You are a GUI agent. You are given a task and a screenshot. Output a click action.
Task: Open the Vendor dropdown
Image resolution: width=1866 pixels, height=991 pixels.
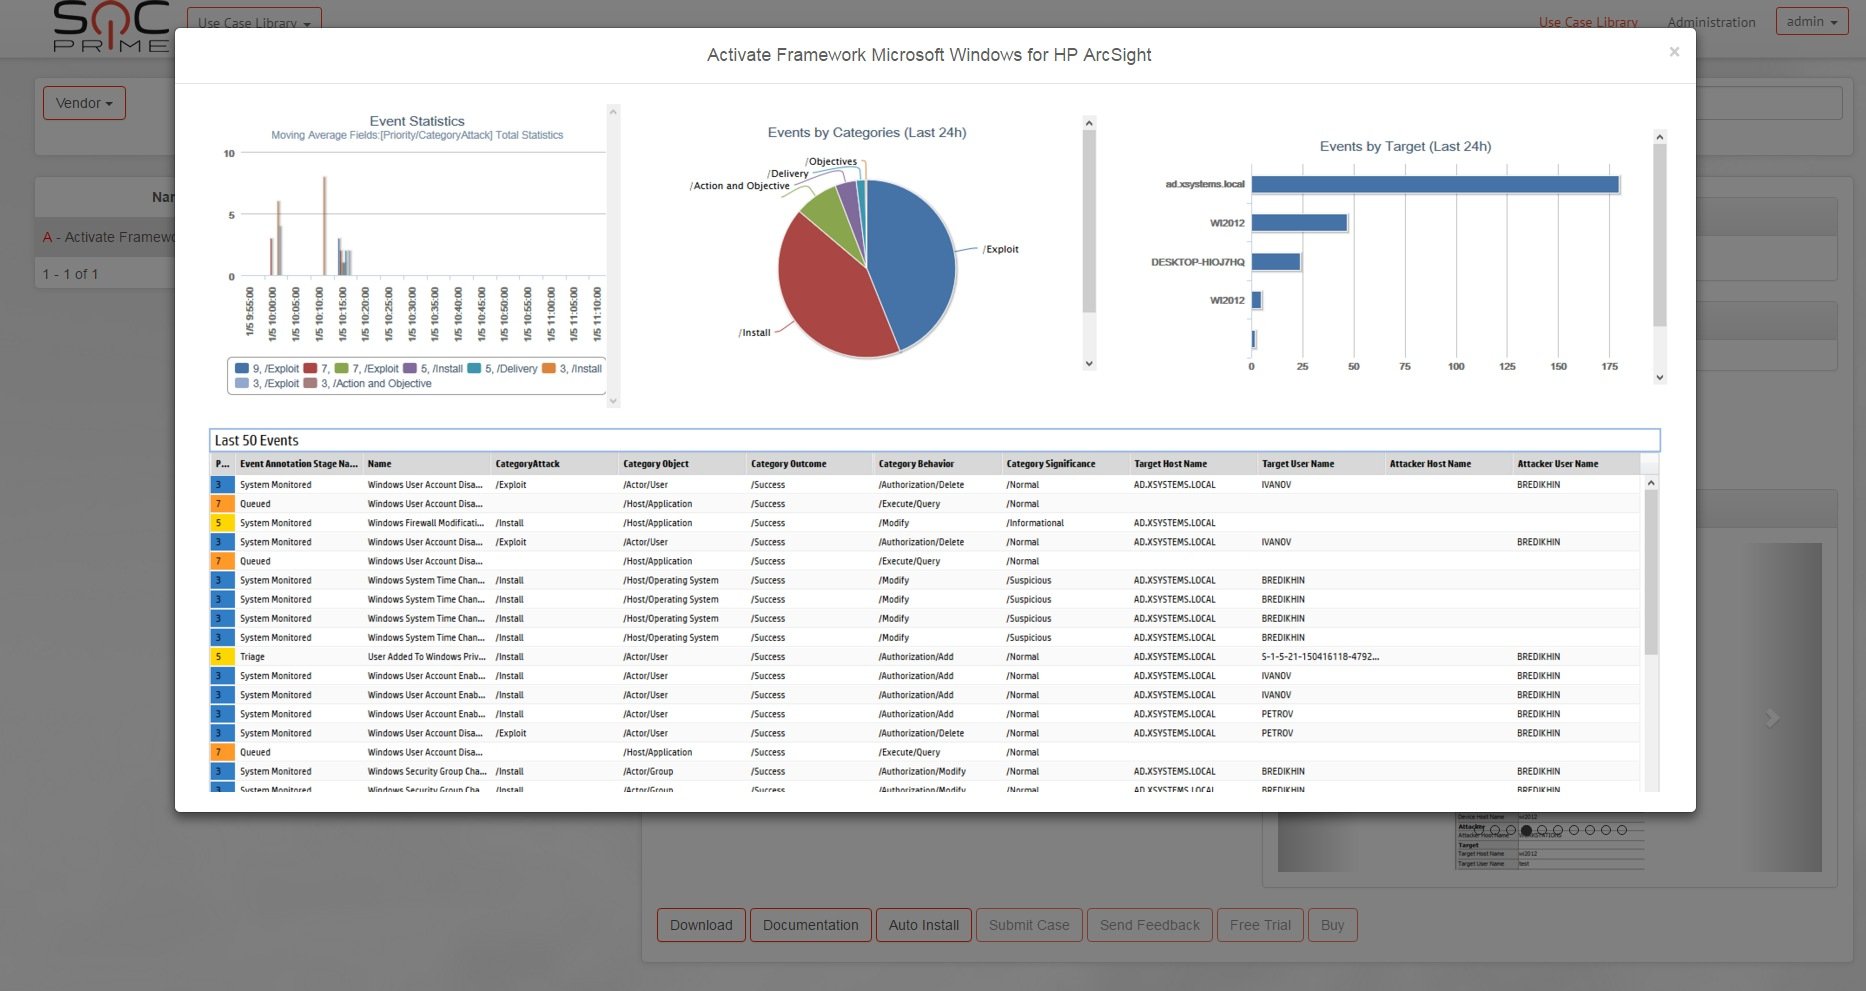click(84, 103)
